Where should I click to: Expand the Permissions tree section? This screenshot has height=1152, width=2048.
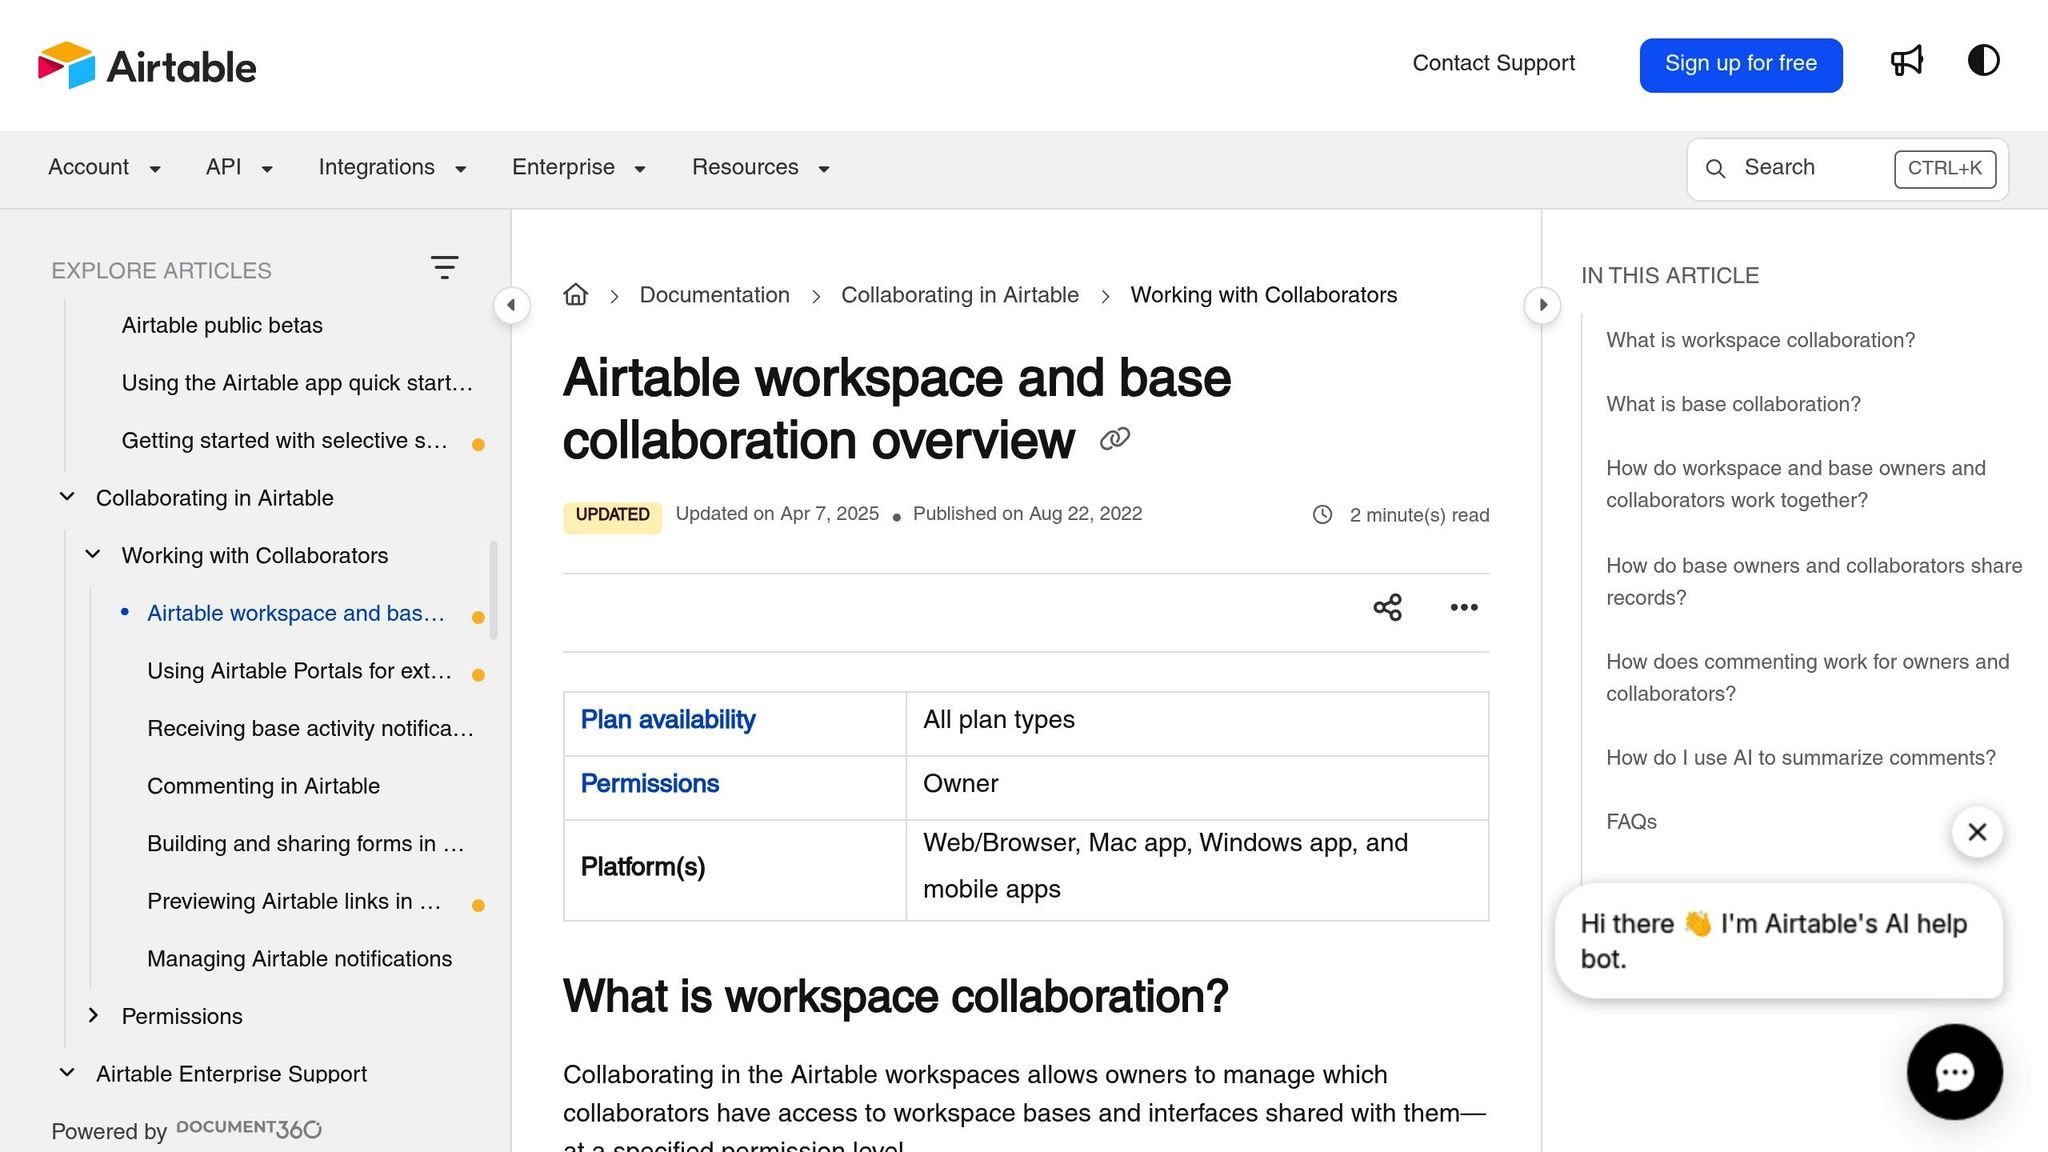pos(93,1015)
